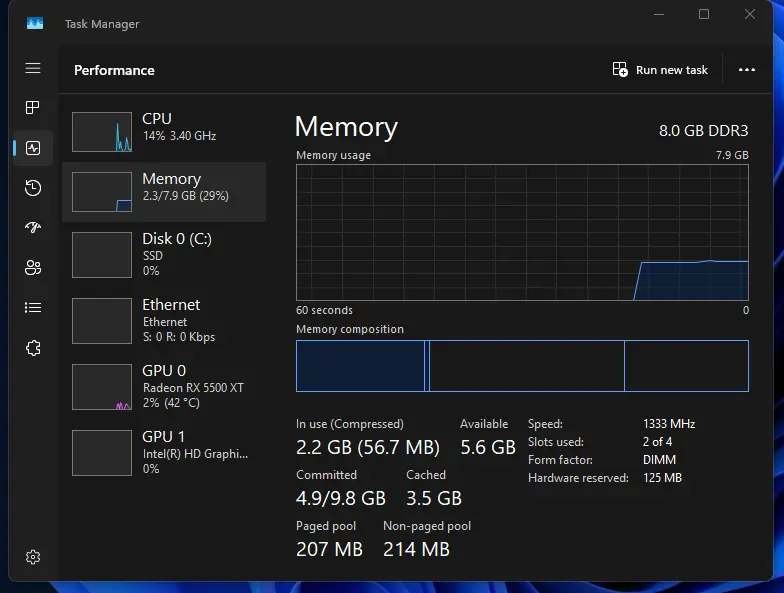Select the Disk 0 (C:) entry

click(x=164, y=255)
